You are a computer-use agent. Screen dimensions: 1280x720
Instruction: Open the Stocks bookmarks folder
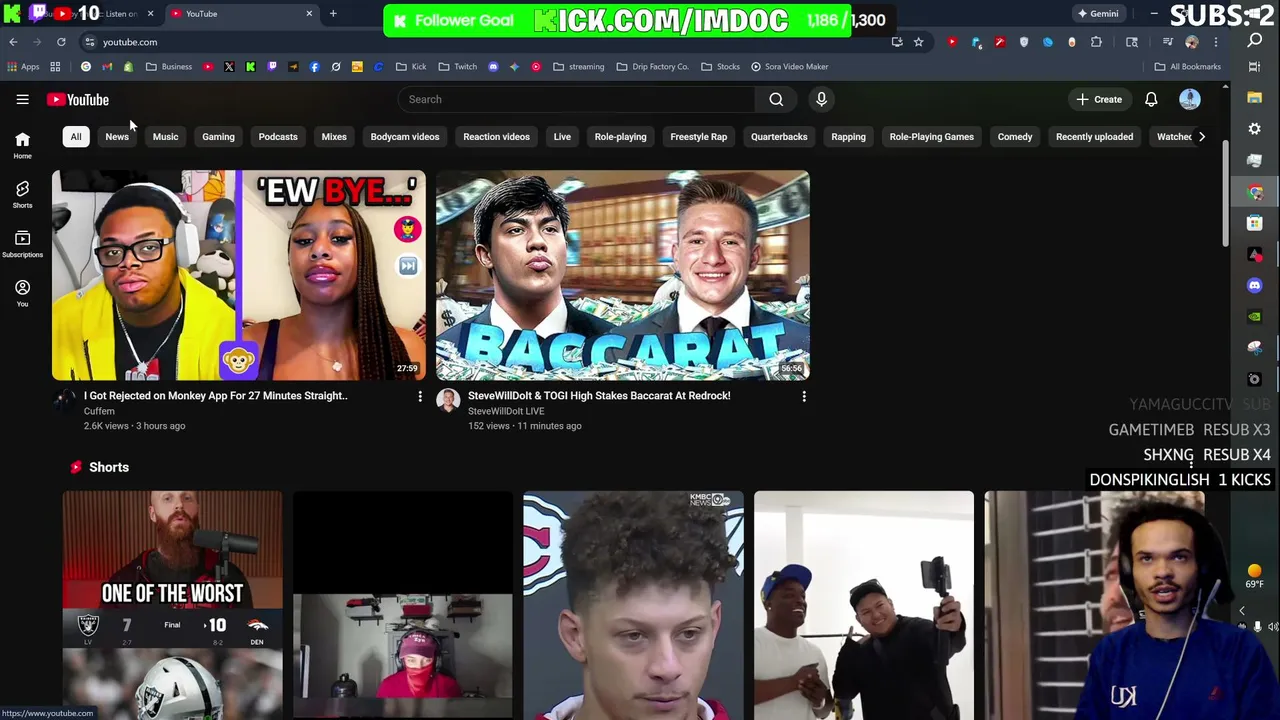tap(720, 67)
